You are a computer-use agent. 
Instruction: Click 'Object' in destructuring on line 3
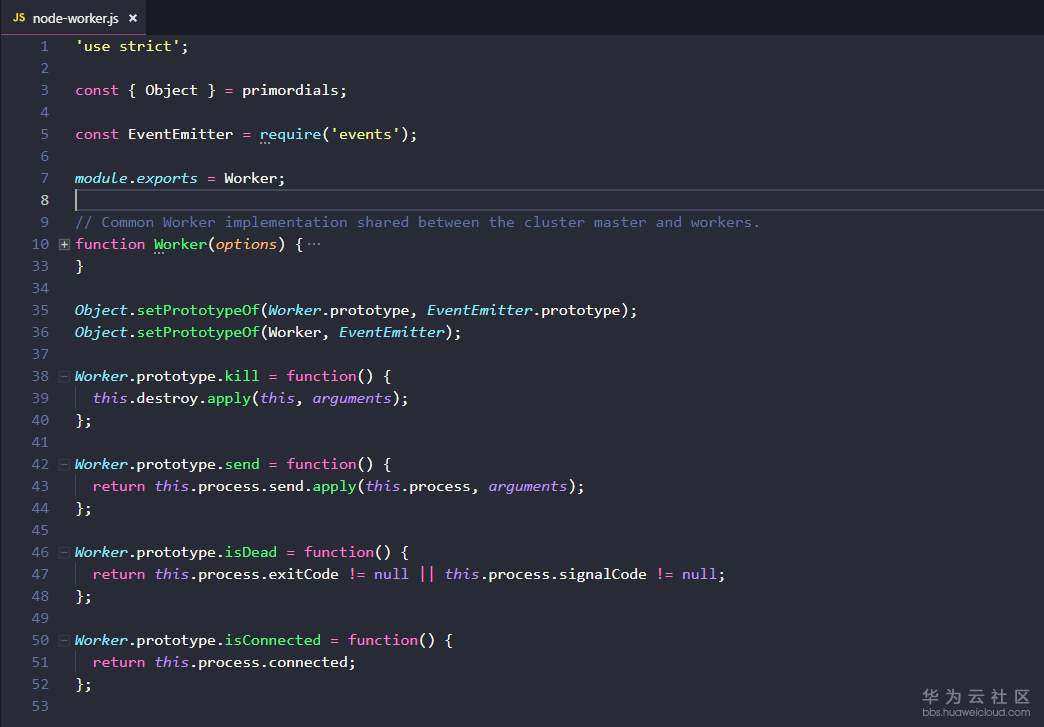pos(171,91)
